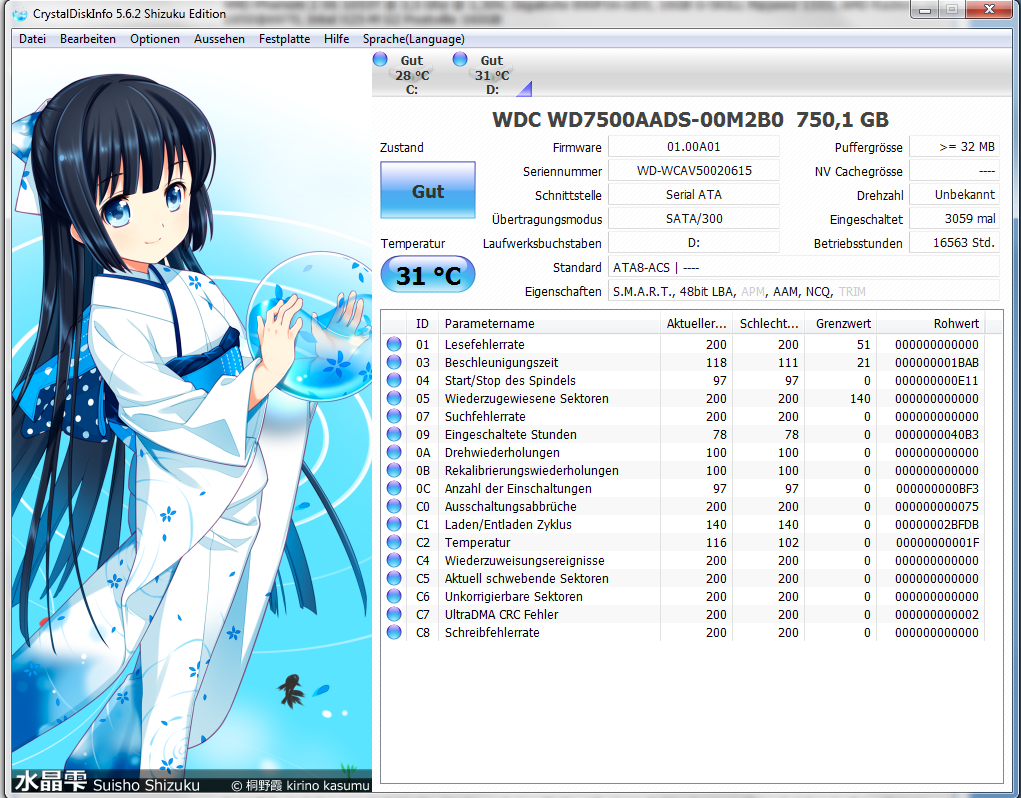The width and height of the screenshot is (1021, 798).
Task: Open the Hilfe menu
Action: (336, 39)
